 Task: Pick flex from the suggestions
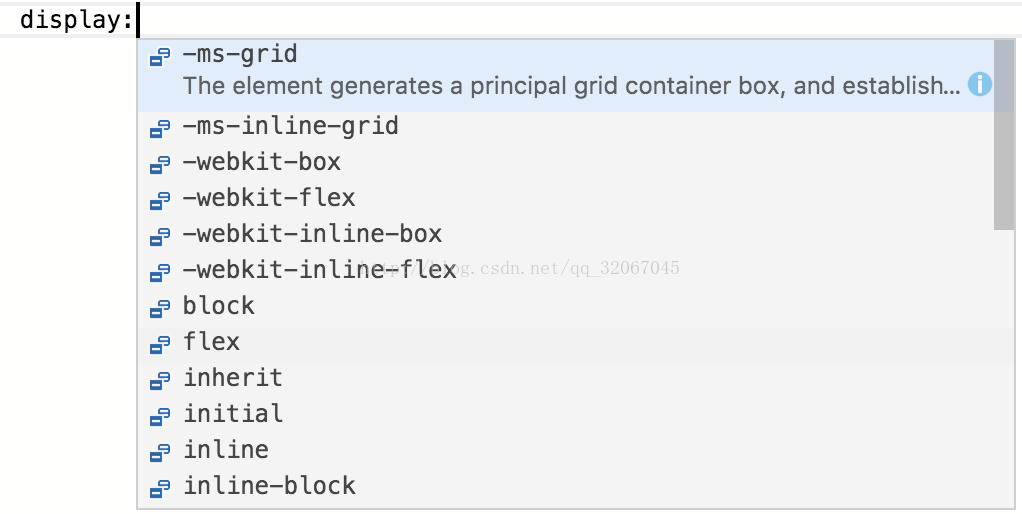pyautogui.click(x=565, y=341)
